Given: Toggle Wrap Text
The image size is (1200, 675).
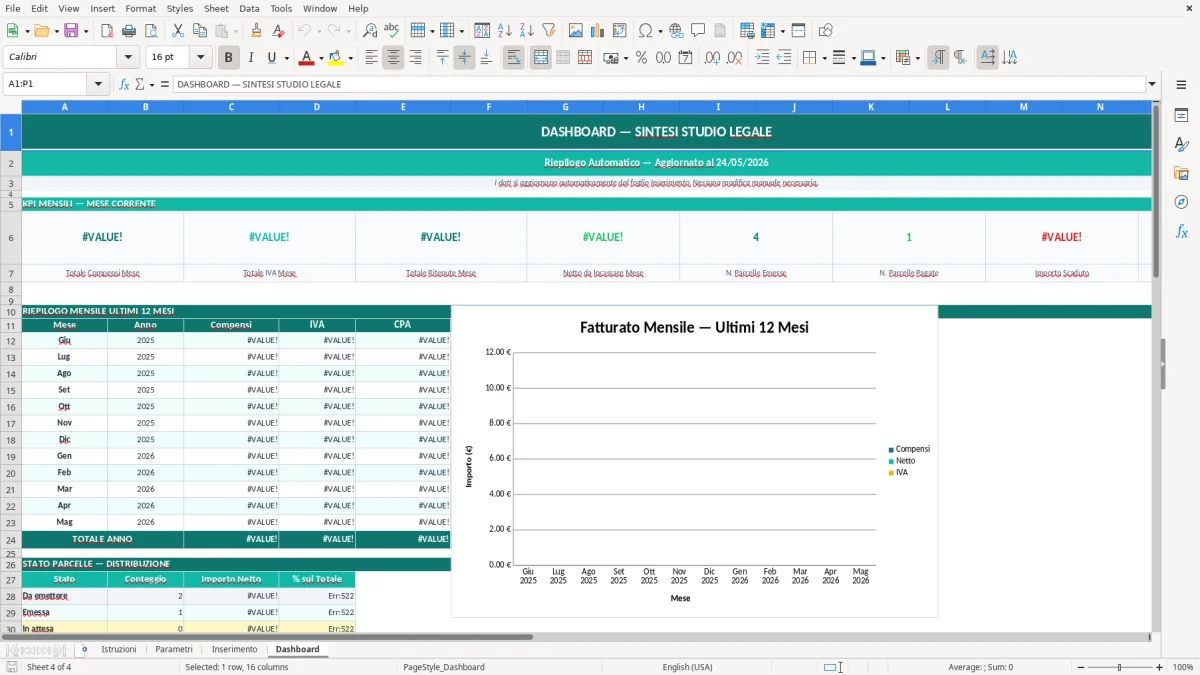Looking at the screenshot, I should (x=513, y=58).
